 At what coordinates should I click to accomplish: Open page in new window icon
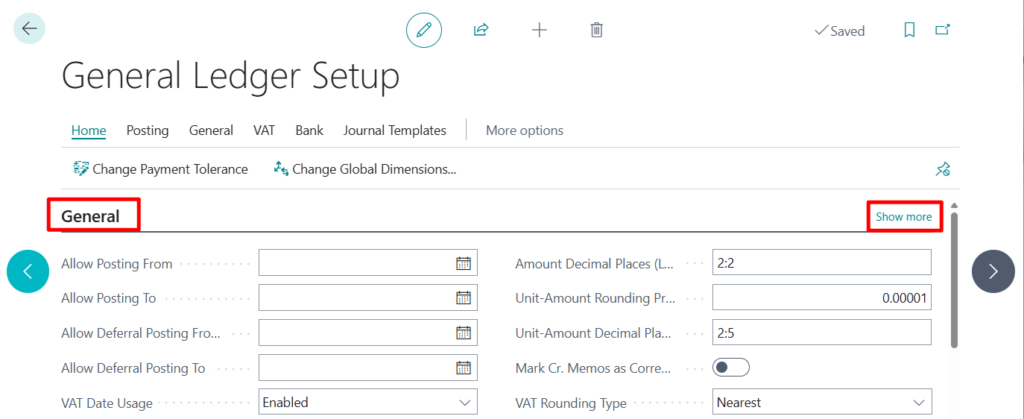pos(942,30)
